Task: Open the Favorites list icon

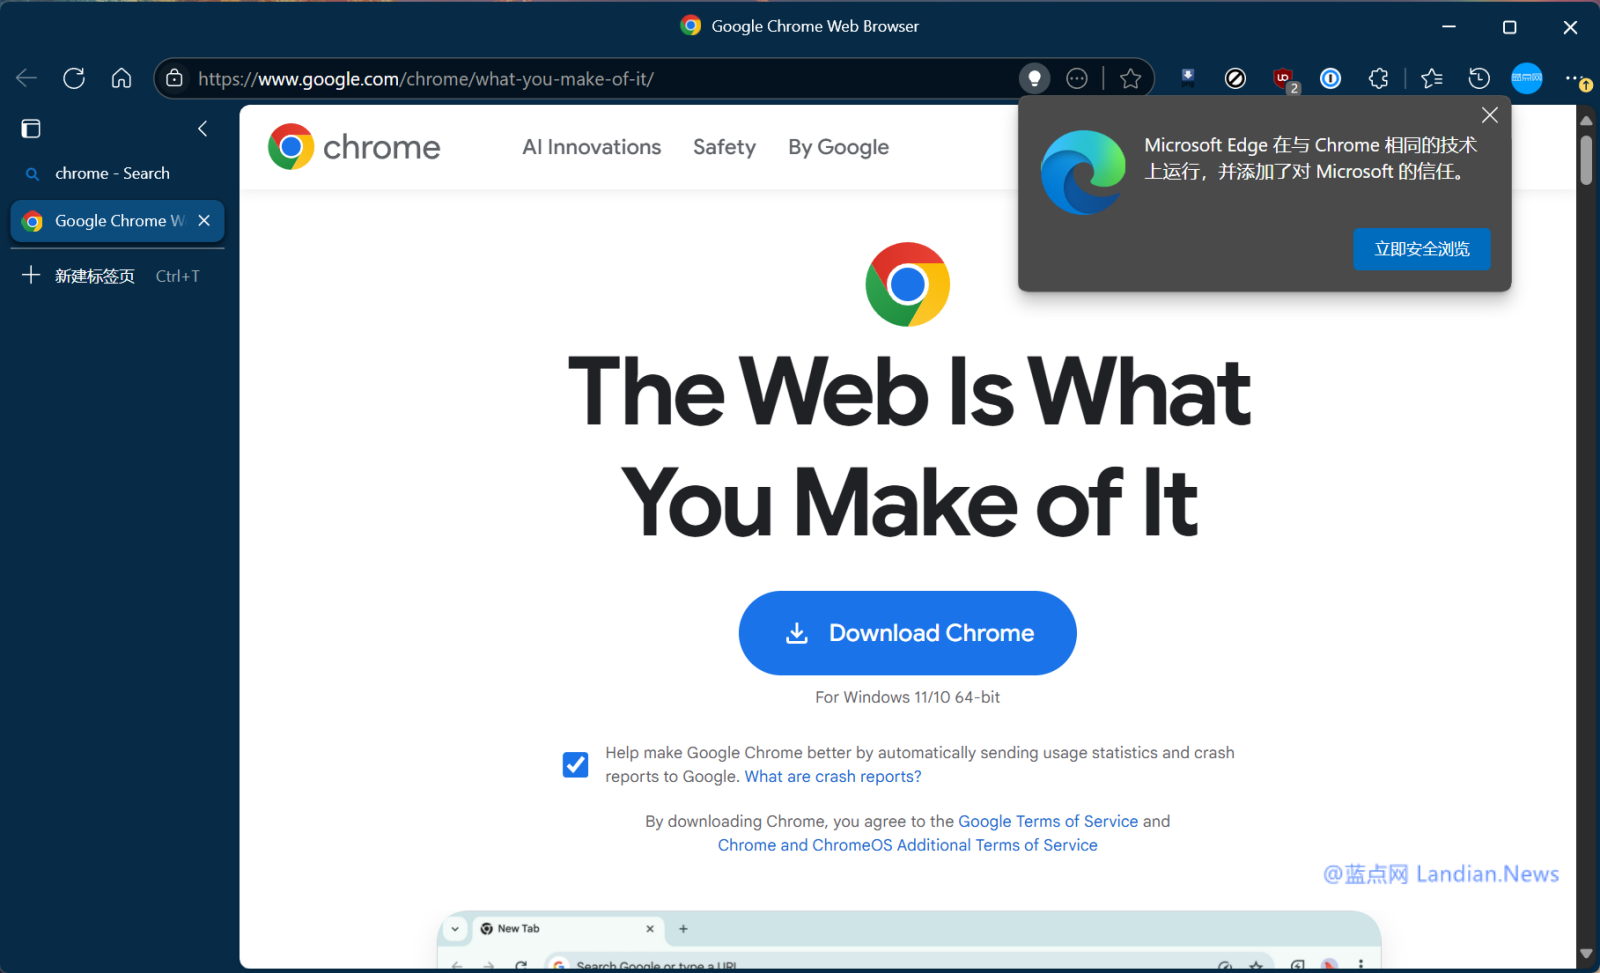Action: 1431,78
